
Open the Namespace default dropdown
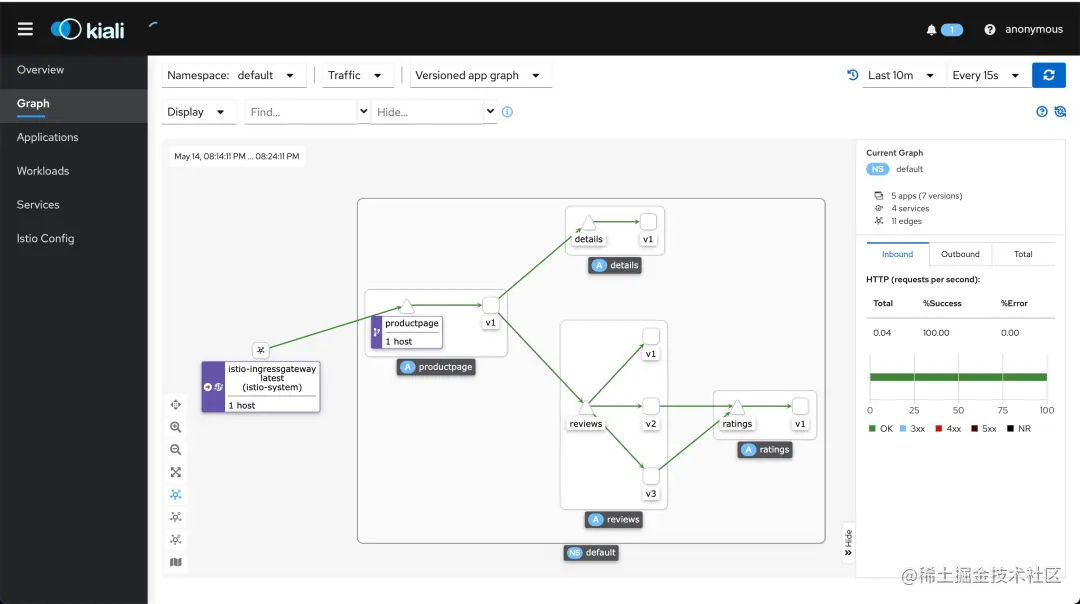tap(232, 75)
